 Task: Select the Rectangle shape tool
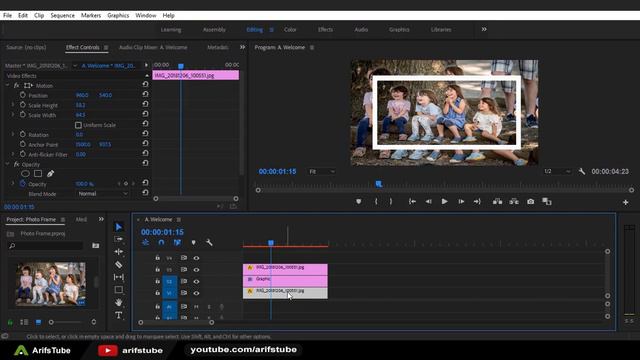[x=119, y=290]
